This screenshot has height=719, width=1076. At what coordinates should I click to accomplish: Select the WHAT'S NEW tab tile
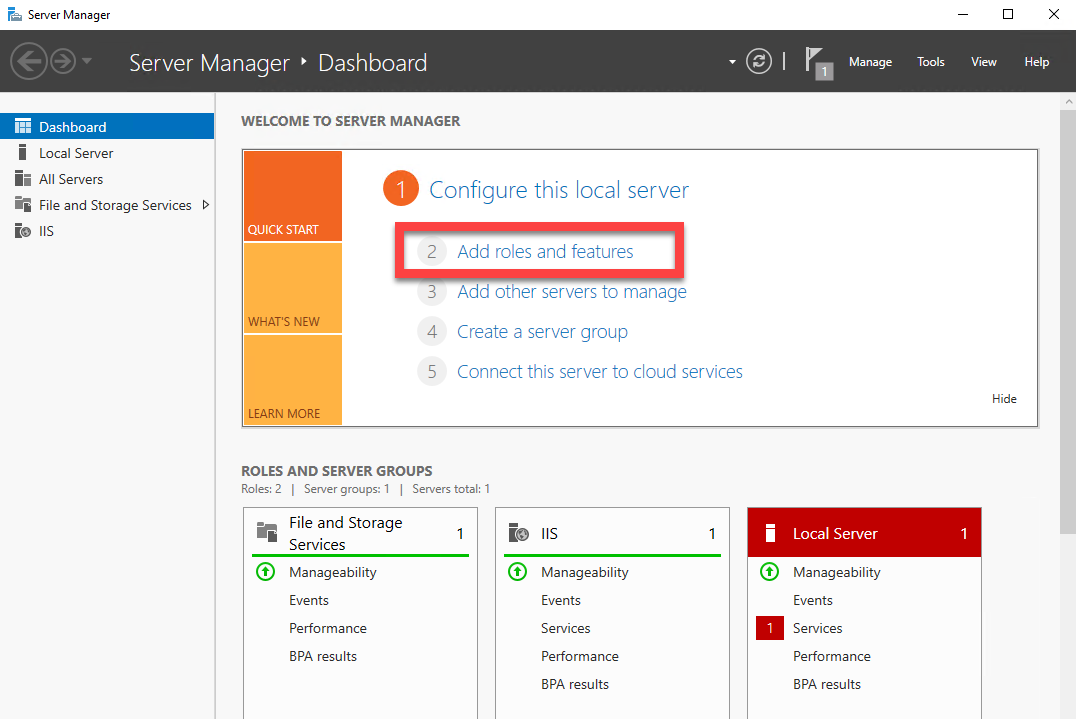pos(292,288)
